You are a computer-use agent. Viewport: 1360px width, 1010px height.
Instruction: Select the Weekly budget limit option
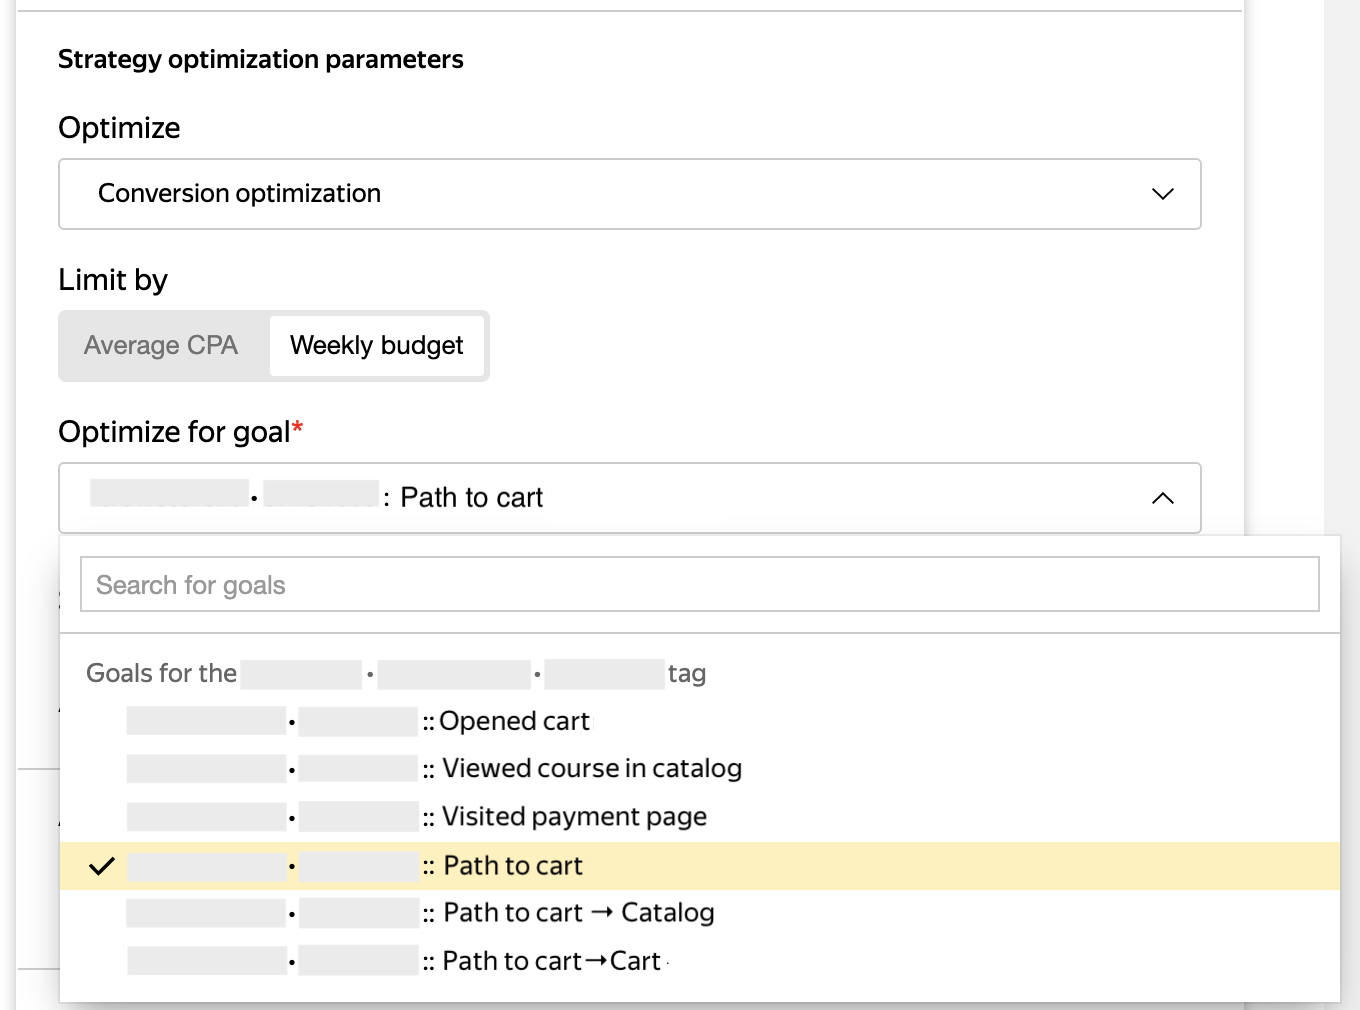(376, 346)
